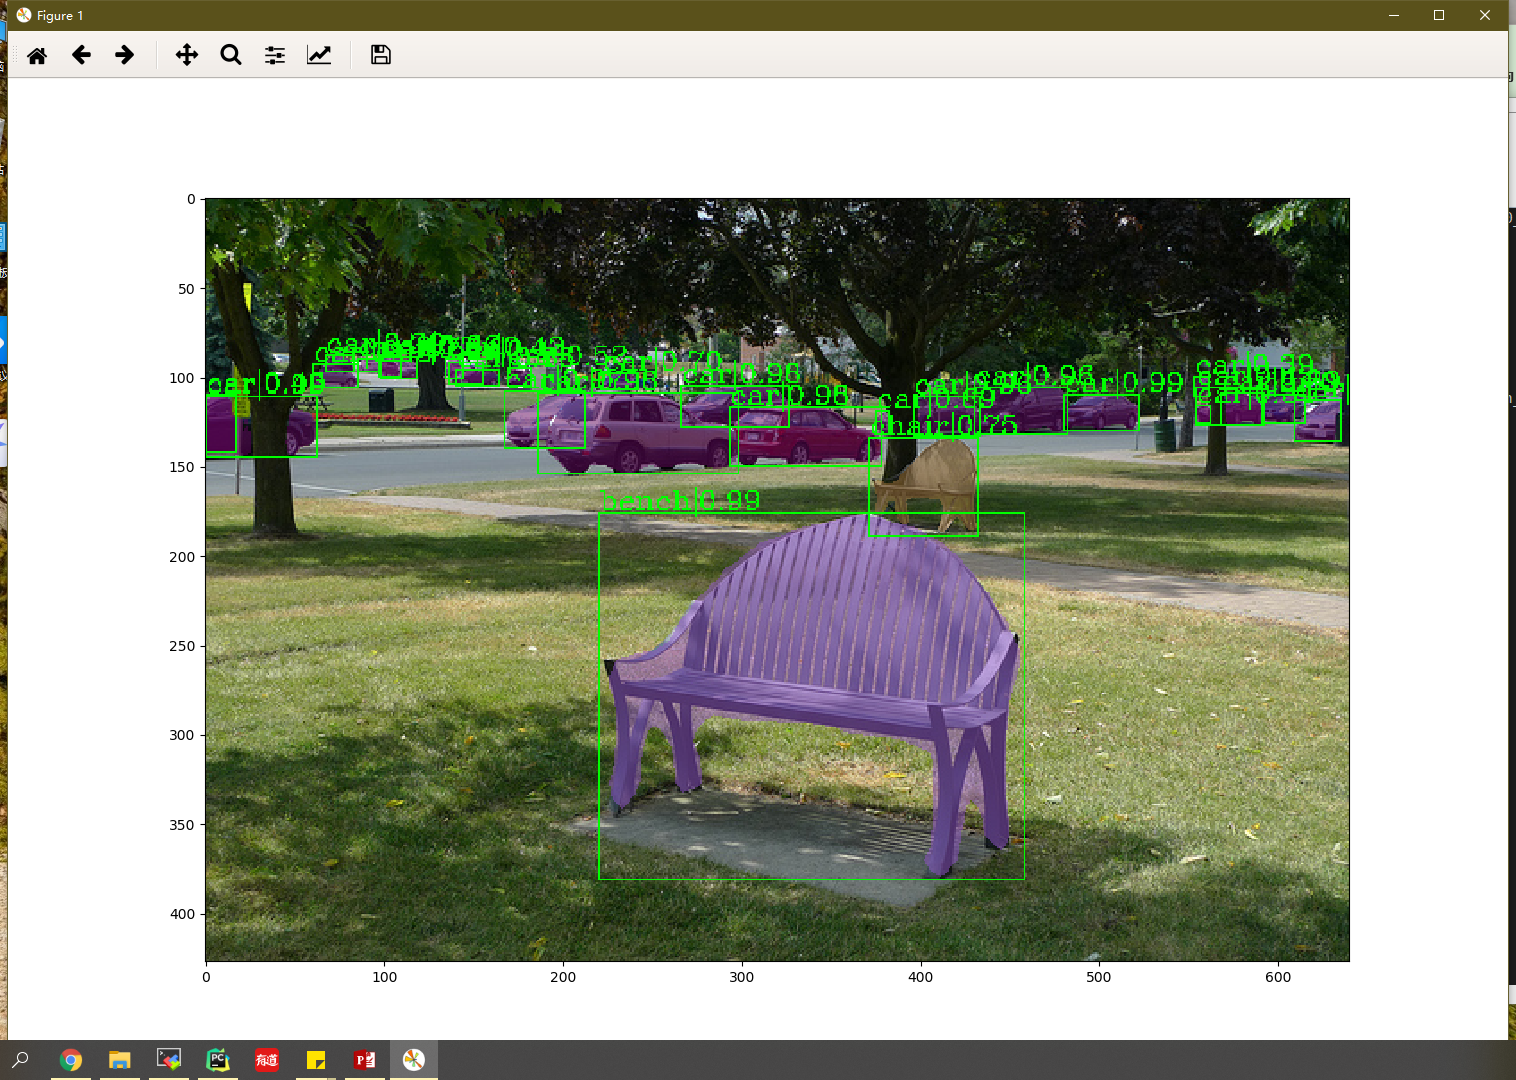Viewport: 1516px width, 1080px height.
Task: Activate the zoom to rectangle tool
Action: (231, 55)
